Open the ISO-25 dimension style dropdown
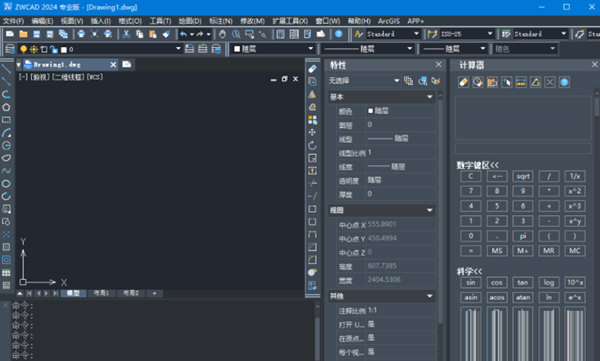The height and width of the screenshot is (361, 600). click(x=490, y=34)
